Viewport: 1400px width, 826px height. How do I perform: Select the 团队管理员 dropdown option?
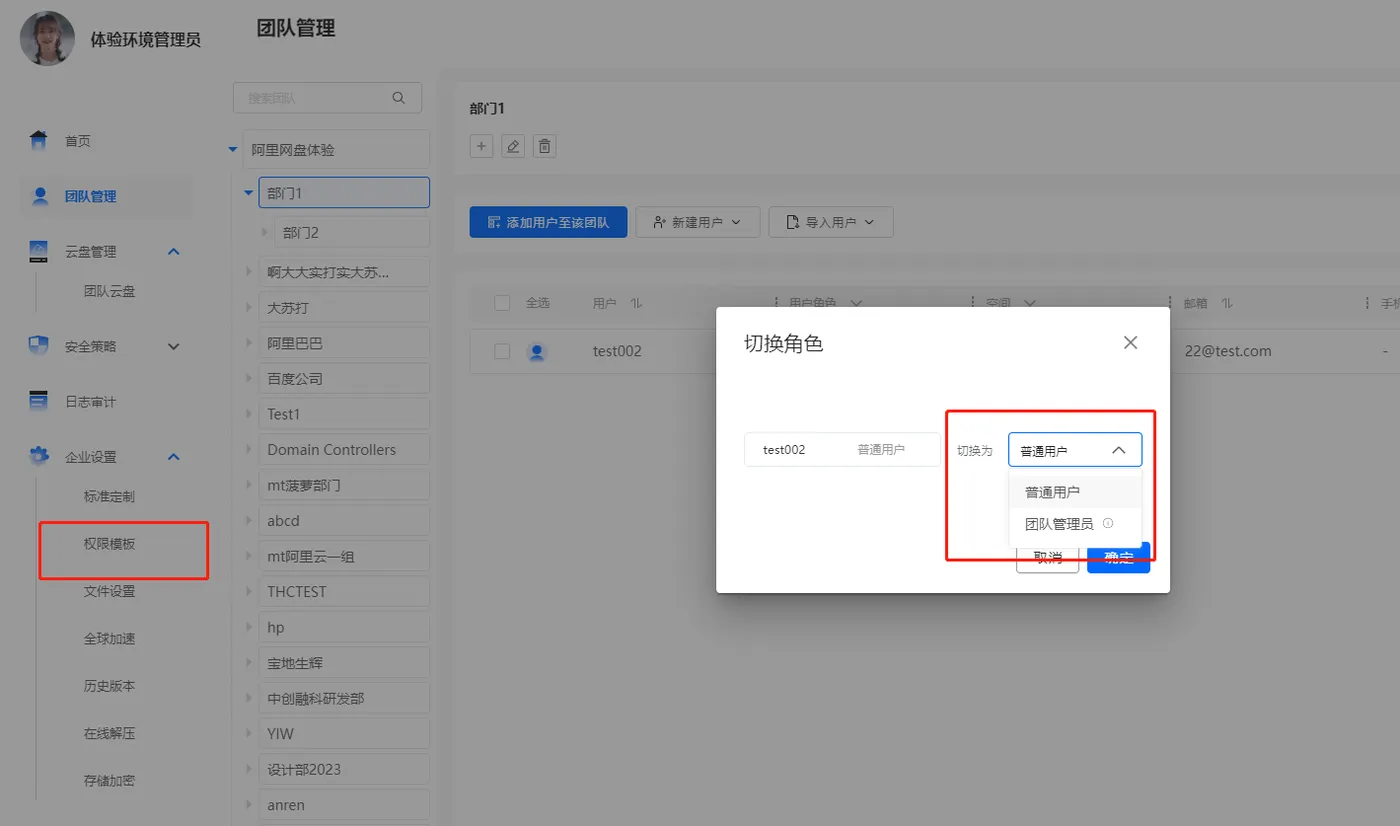pos(1075,523)
